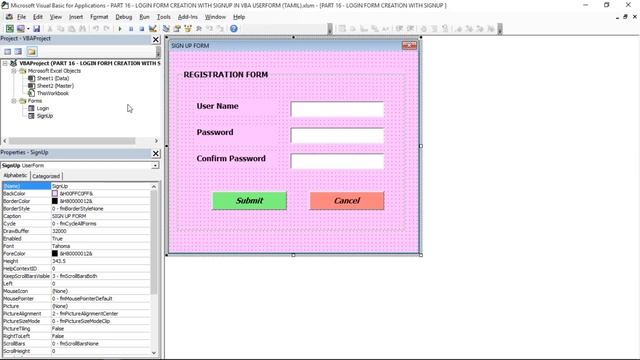Click the BorderColor black color swatch
This screenshot has width=640, height=360.
tap(55, 201)
